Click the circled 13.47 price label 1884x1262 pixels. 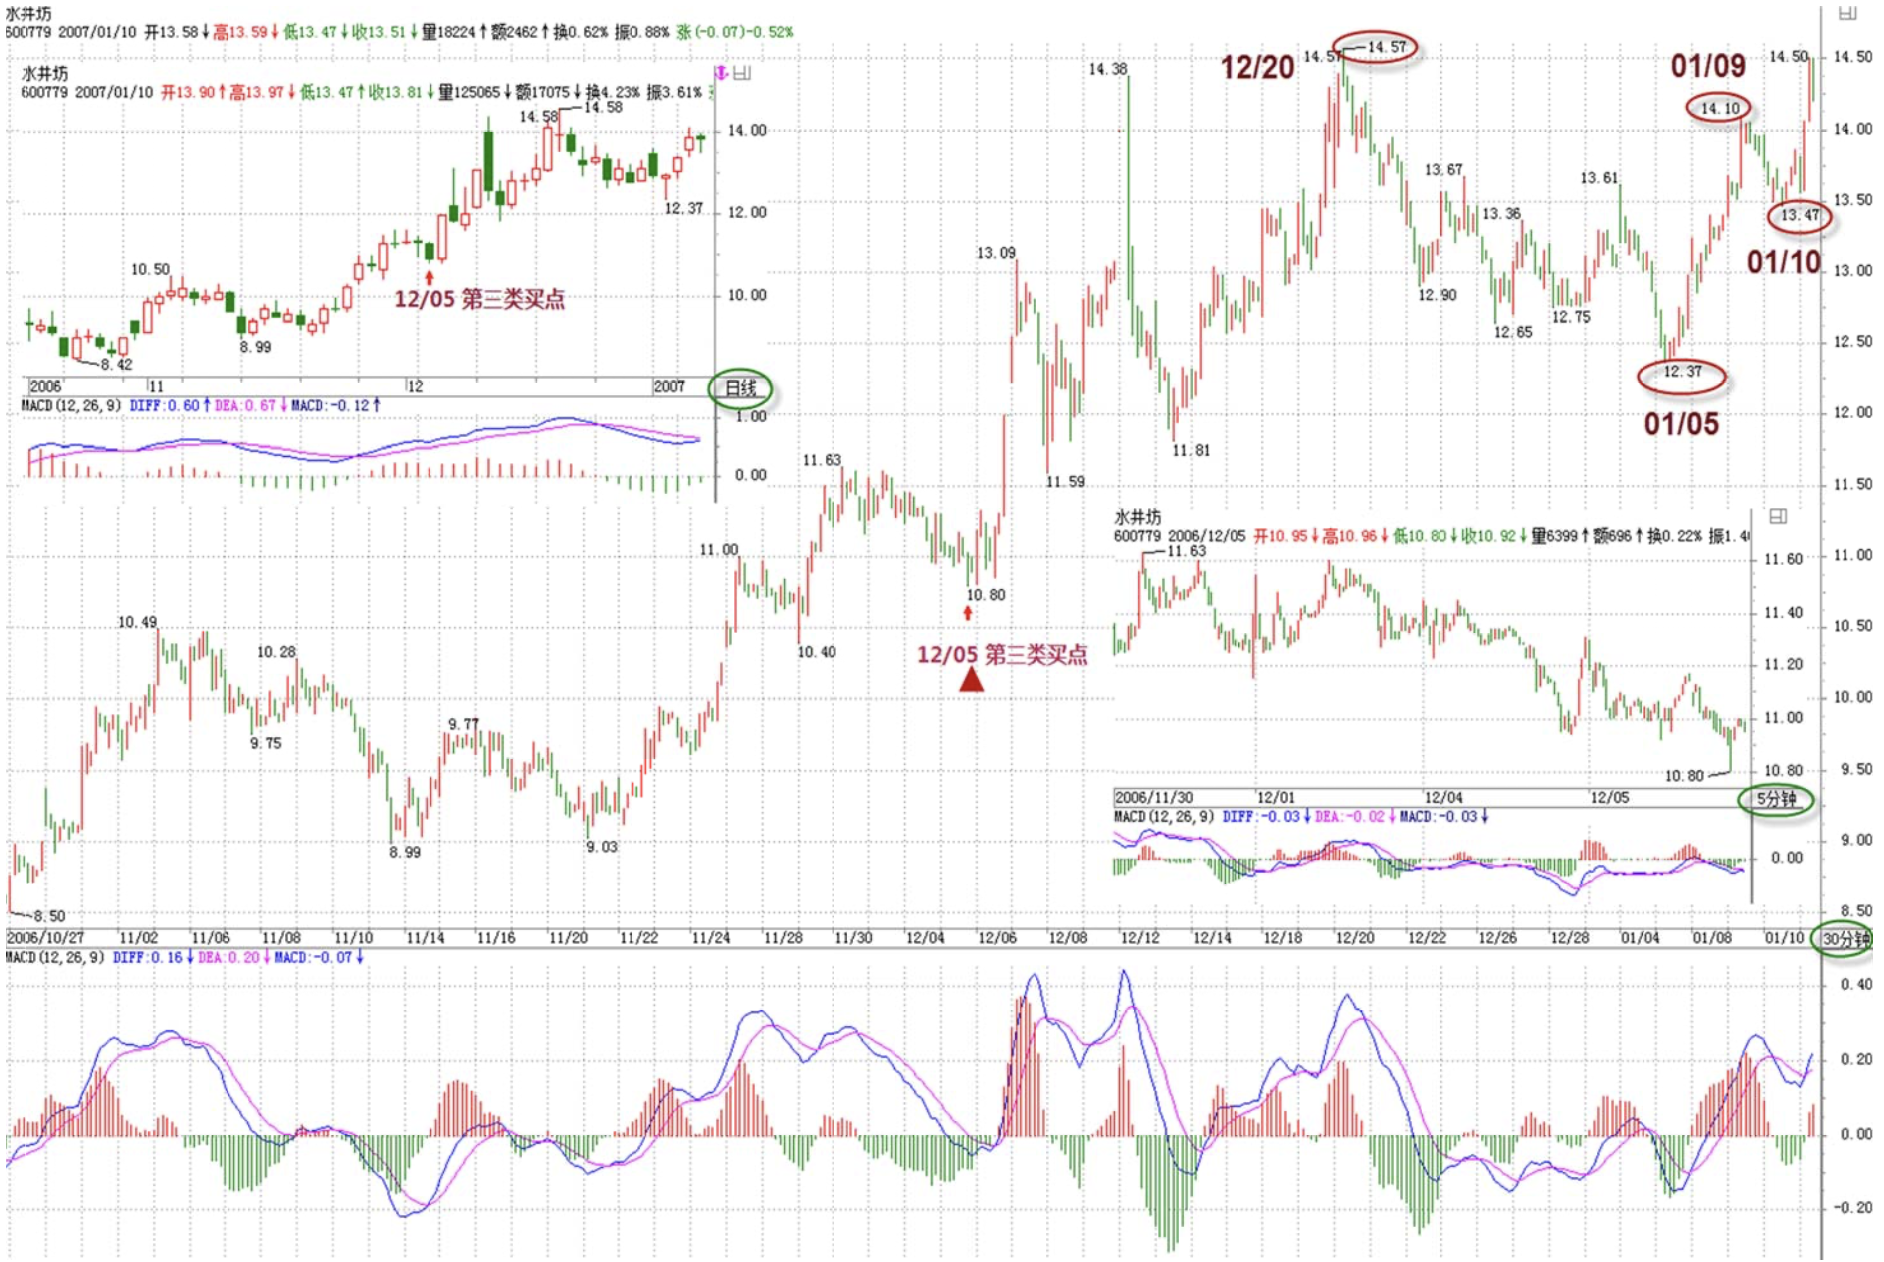(x=1799, y=215)
